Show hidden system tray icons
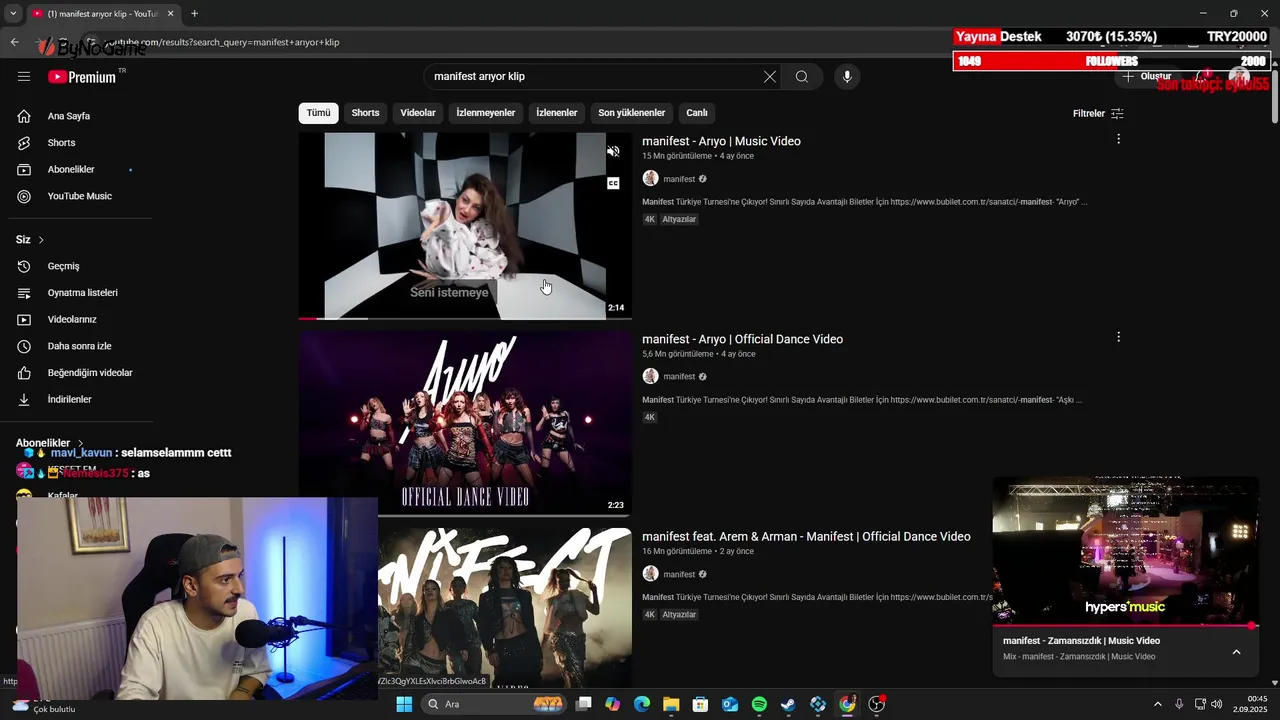This screenshot has width=1280, height=720. coord(1158,704)
